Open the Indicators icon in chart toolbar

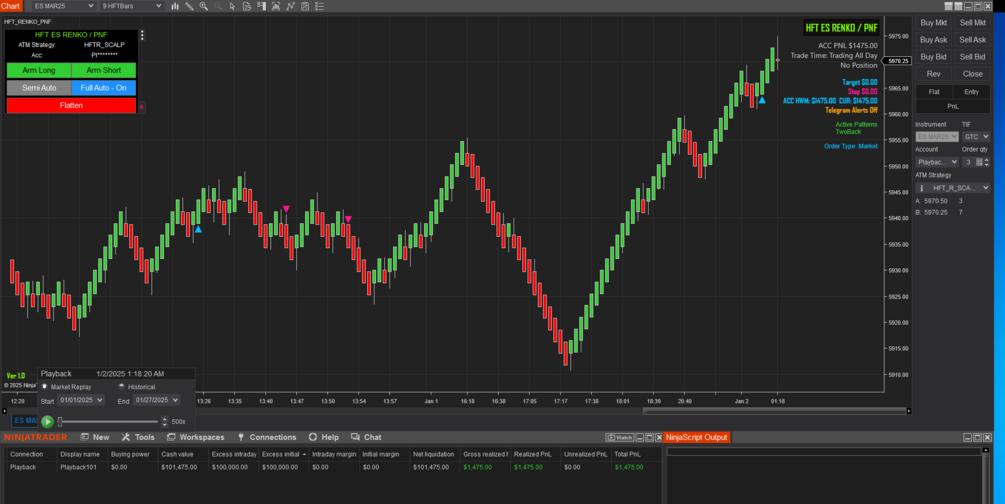(276, 6)
